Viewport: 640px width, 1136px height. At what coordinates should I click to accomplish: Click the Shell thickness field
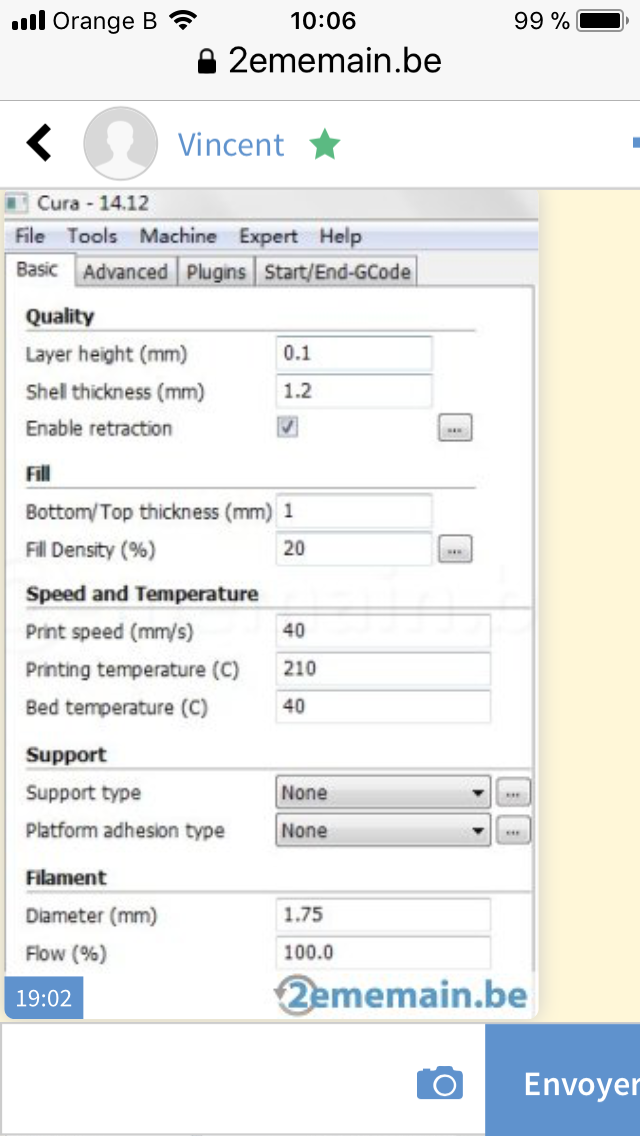click(354, 391)
